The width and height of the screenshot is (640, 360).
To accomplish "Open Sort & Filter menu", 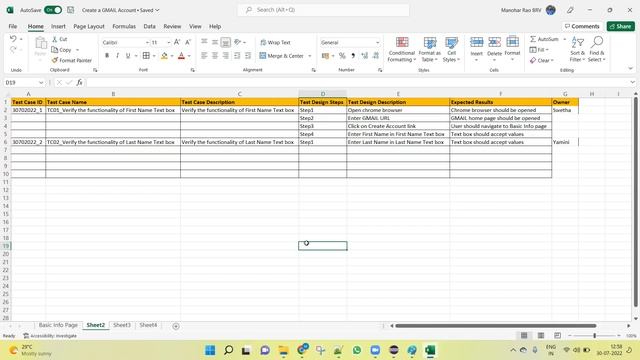I will pyautogui.click(x=578, y=49).
